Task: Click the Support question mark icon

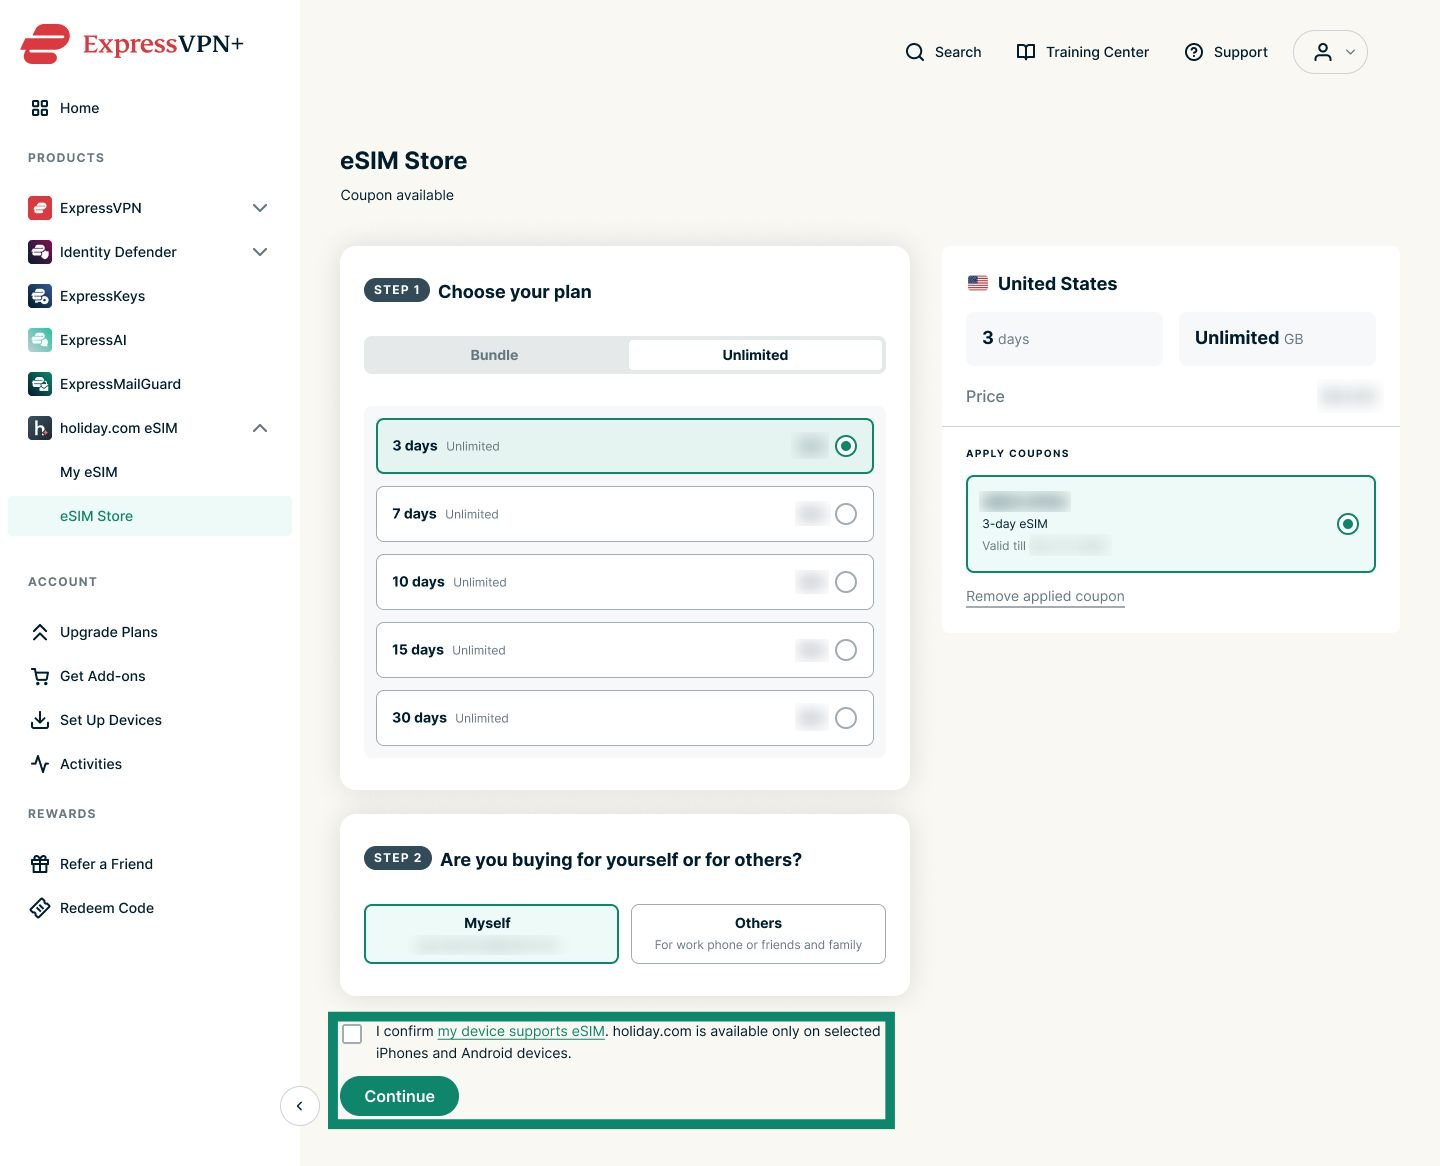Action: click(1194, 52)
